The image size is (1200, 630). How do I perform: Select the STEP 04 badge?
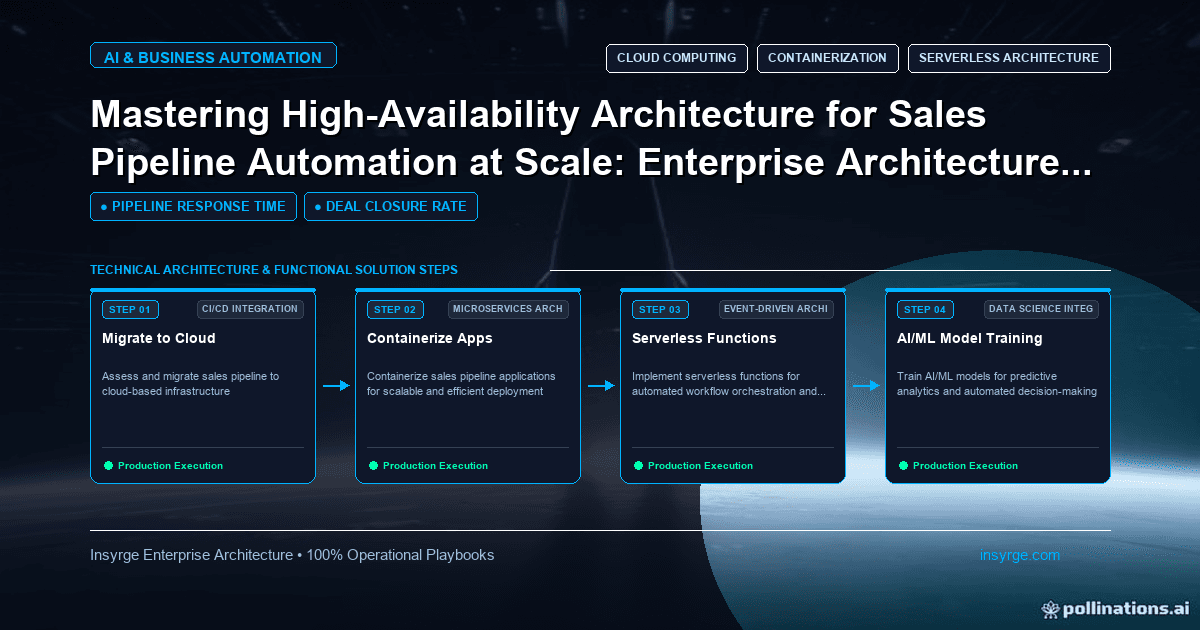[925, 309]
